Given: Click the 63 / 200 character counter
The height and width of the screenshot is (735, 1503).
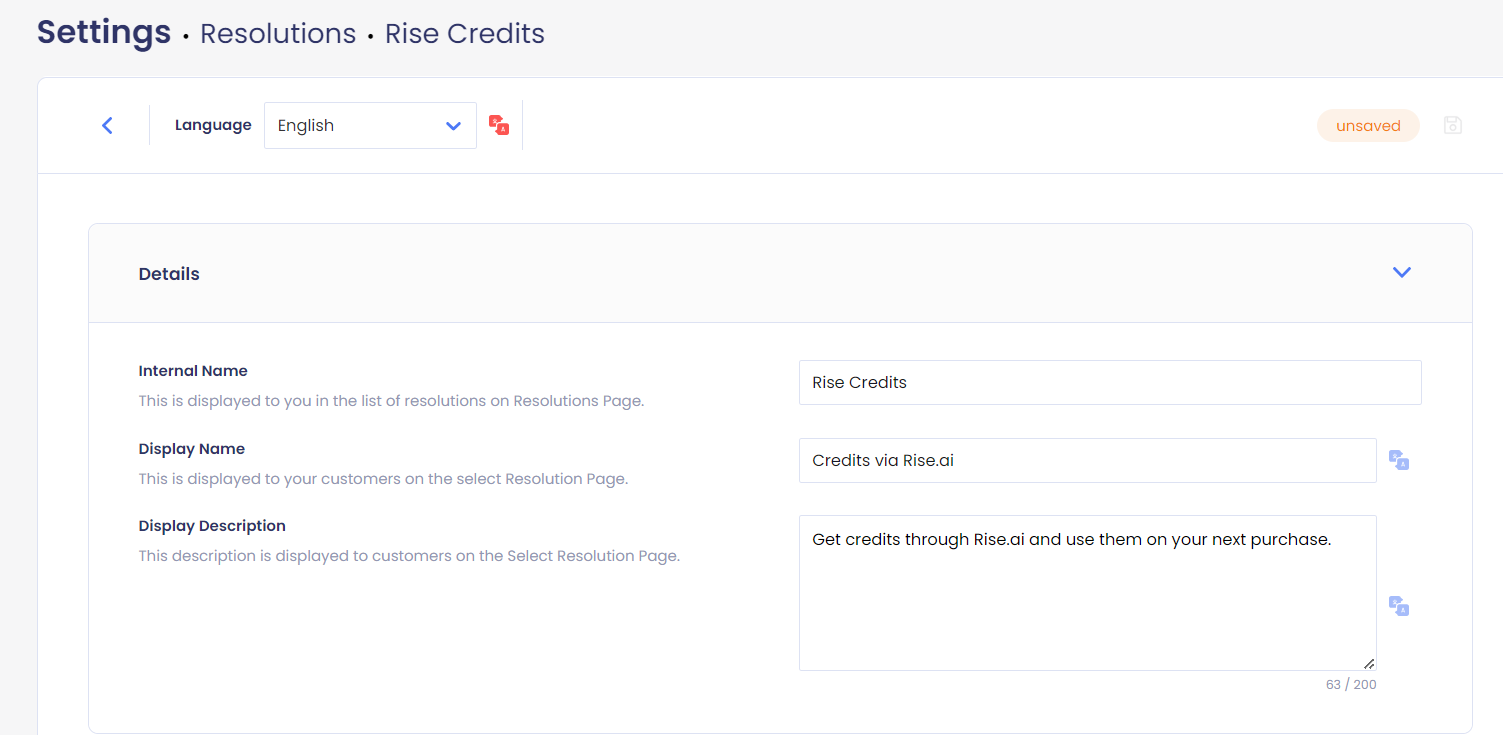Looking at the screenshot, I should [1351, 685].
